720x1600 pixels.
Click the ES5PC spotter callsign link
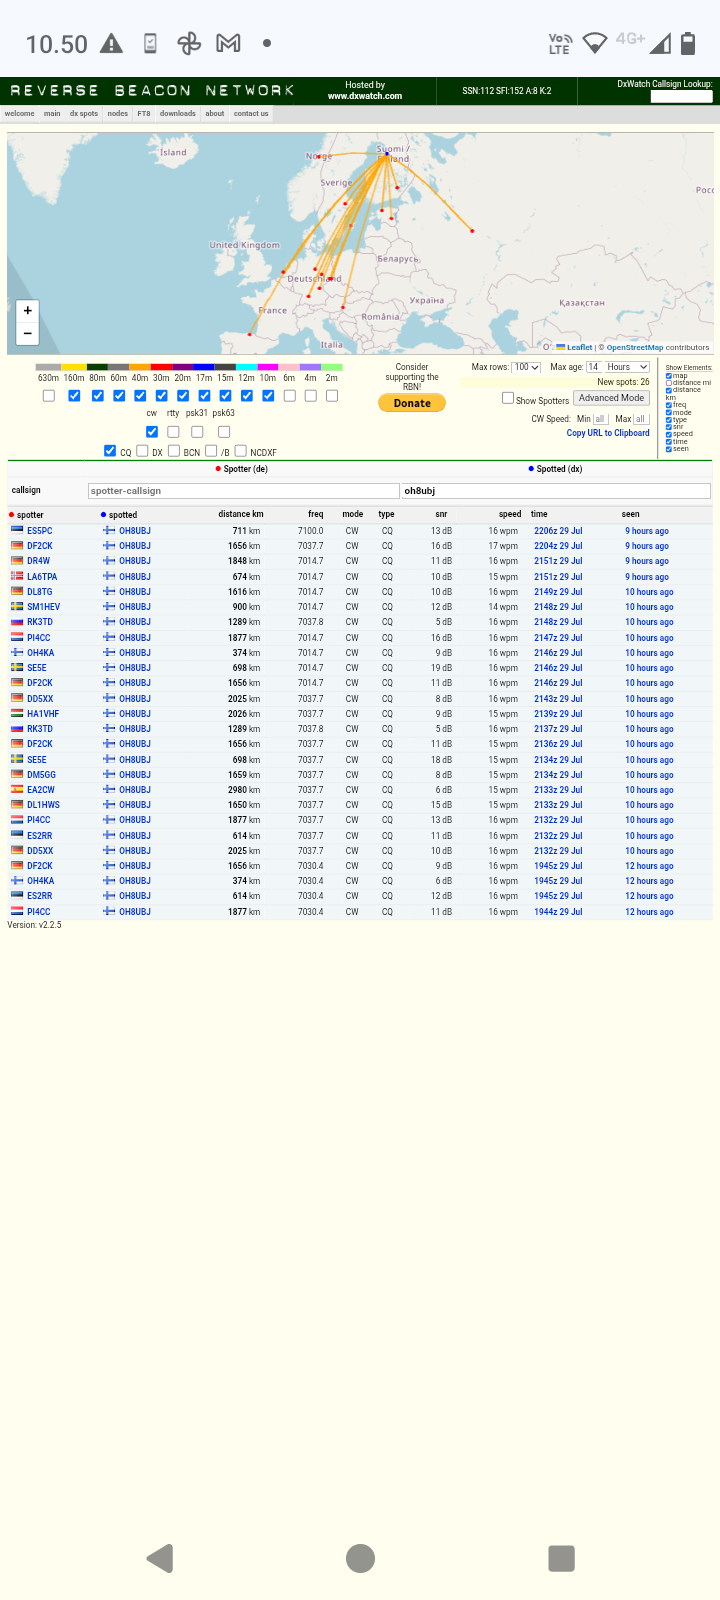[40, 531]
